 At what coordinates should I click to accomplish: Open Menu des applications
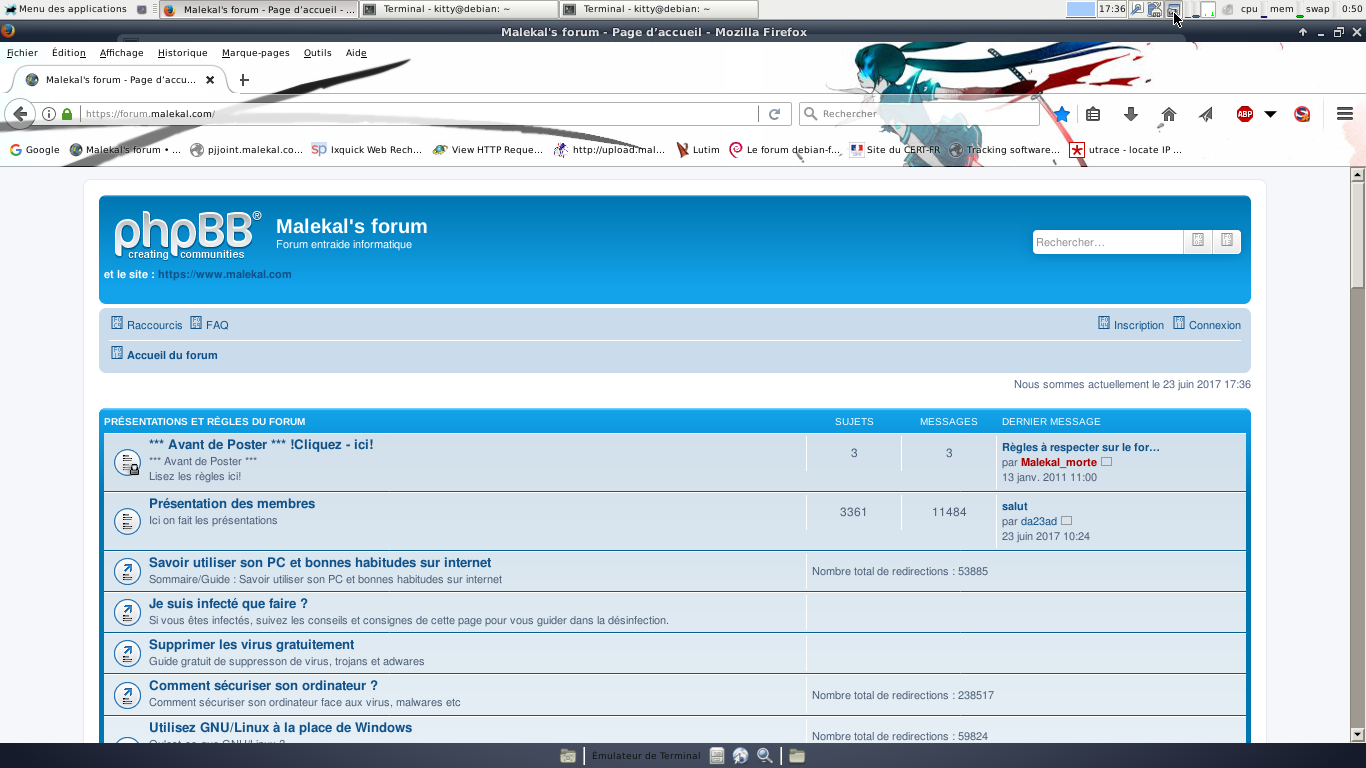coord(66,9)
